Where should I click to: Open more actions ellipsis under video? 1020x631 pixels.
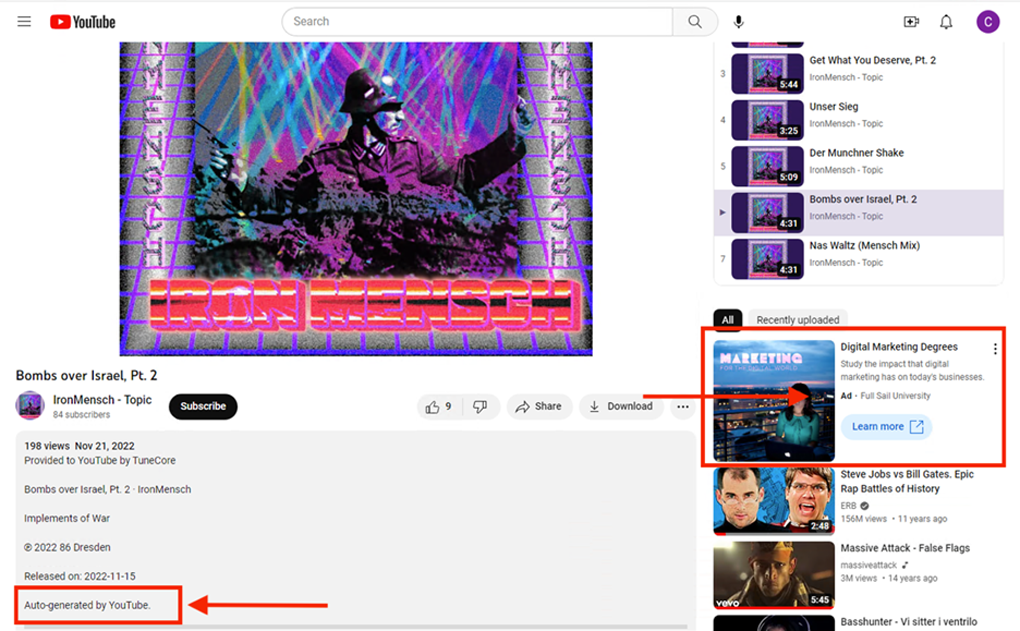pos(682,406)
